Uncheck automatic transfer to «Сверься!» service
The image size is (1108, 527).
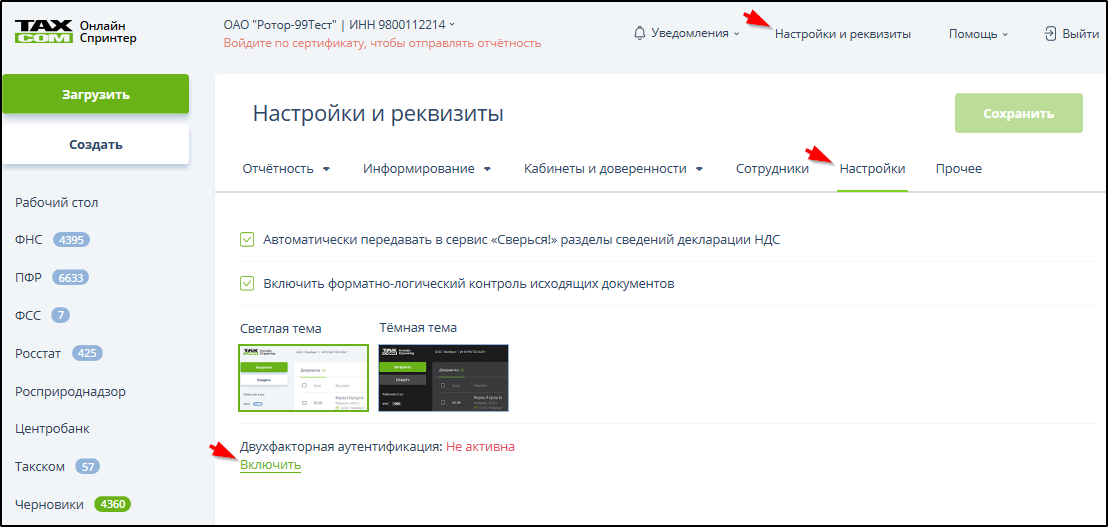(247, 239)
